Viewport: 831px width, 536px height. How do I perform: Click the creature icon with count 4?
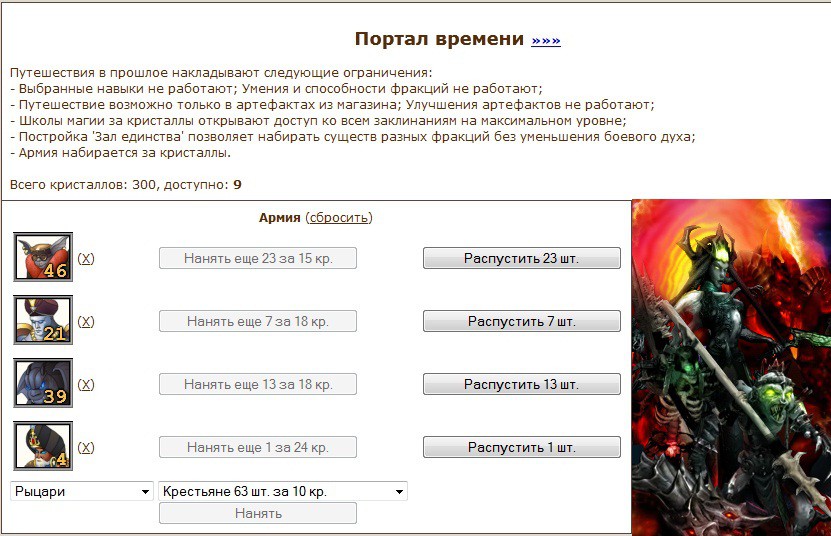43,446
